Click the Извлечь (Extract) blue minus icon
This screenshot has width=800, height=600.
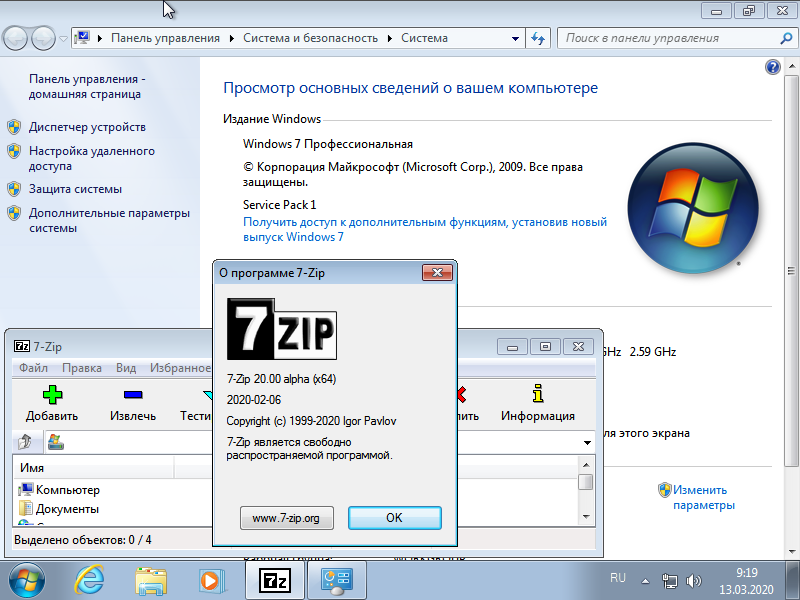click(133, 394)
